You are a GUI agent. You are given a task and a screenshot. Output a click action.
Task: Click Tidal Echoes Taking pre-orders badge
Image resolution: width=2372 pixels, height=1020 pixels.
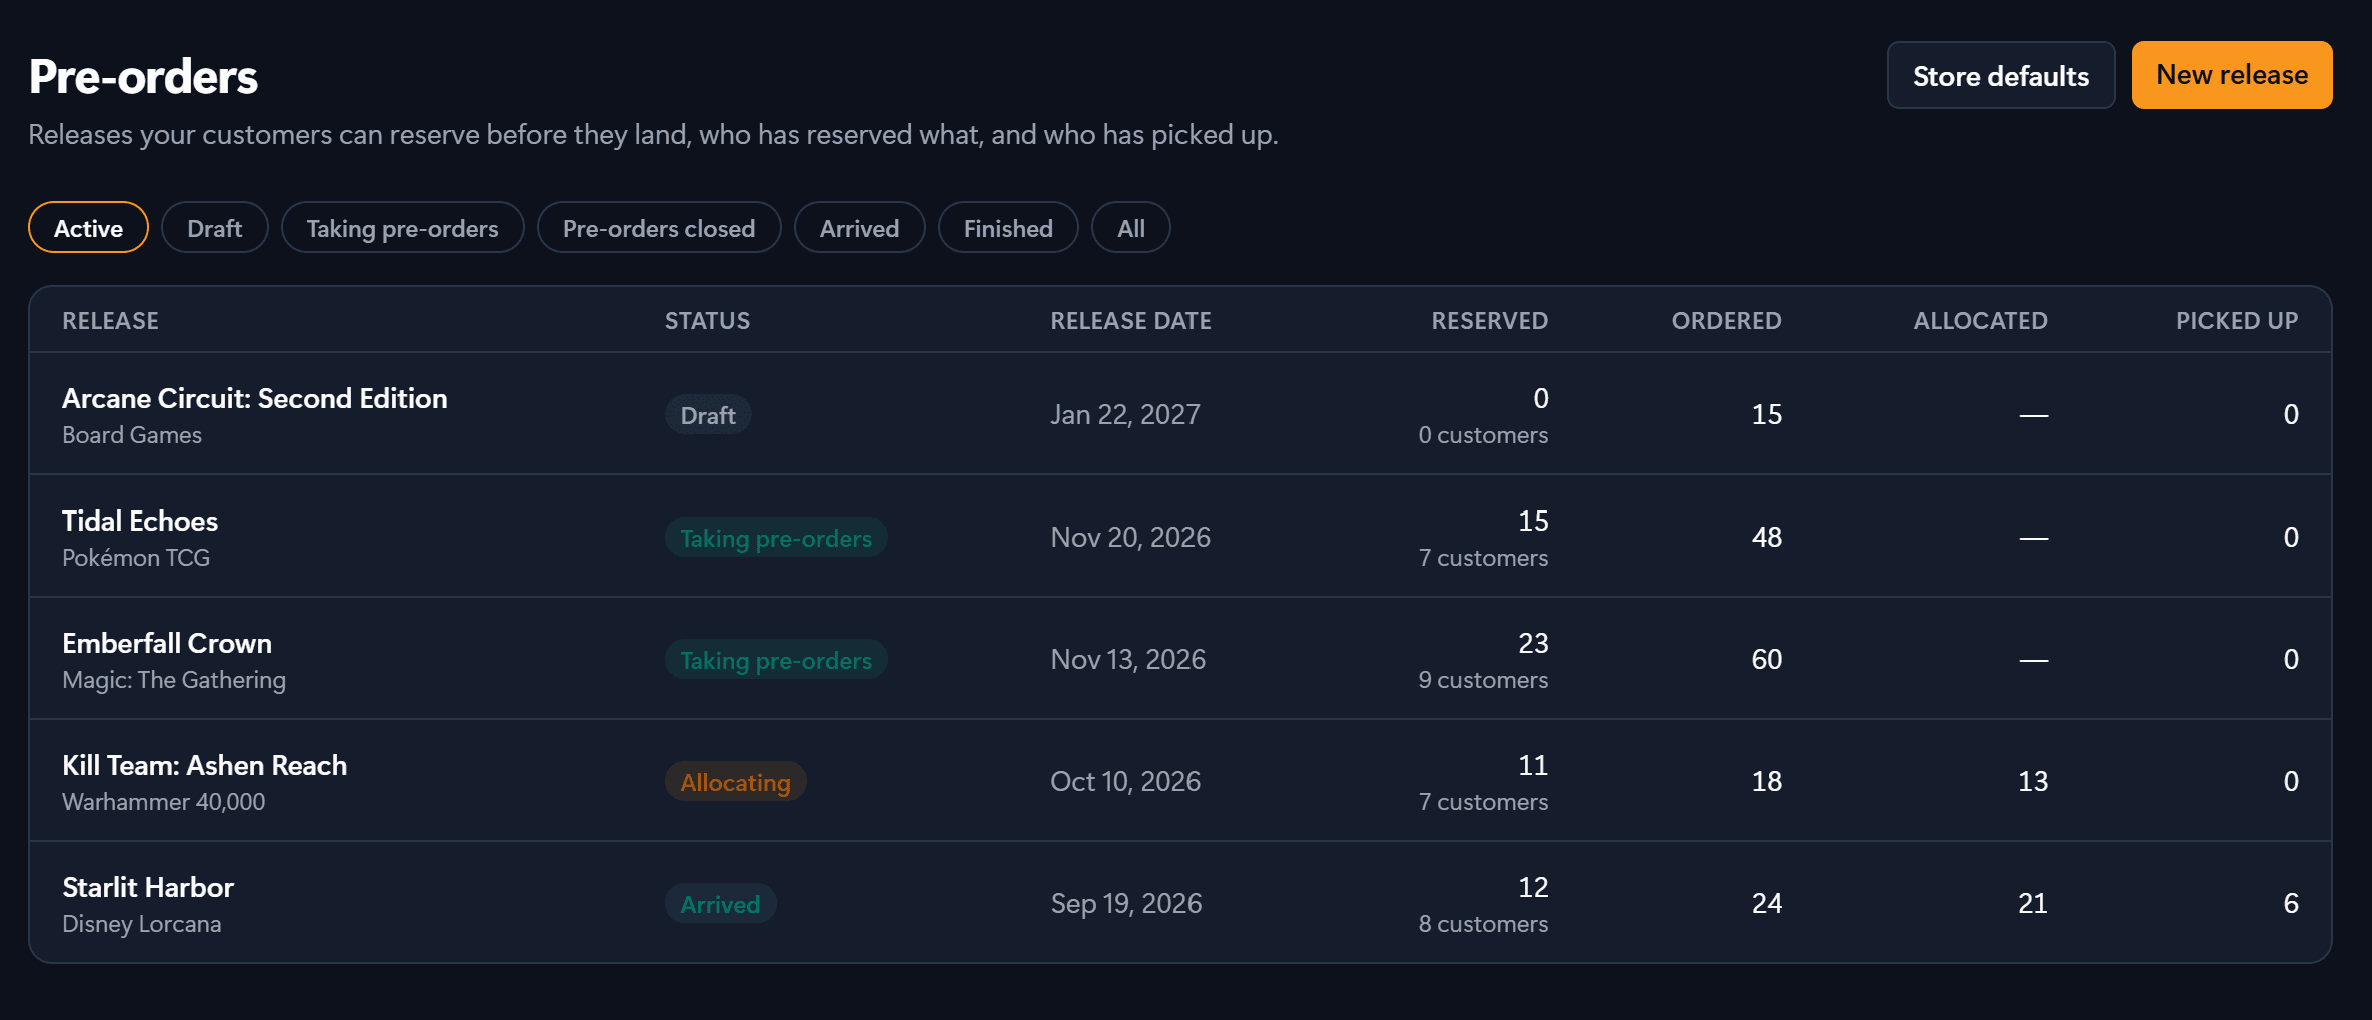click(x=776, y=538)
